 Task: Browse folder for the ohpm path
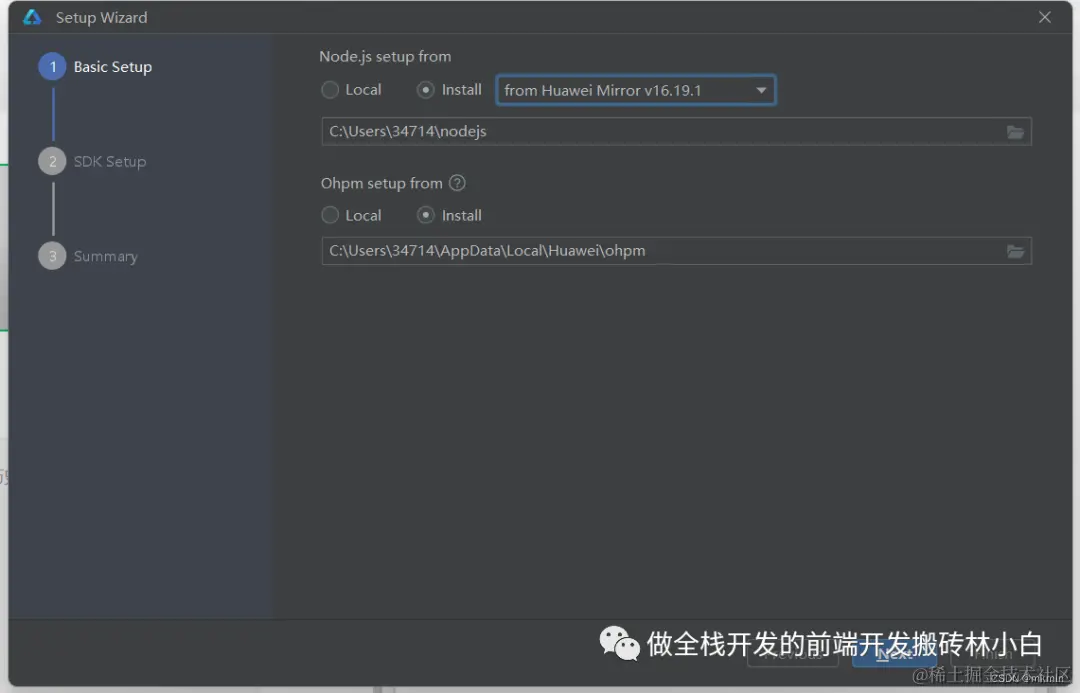click(x=1015, y=251)
